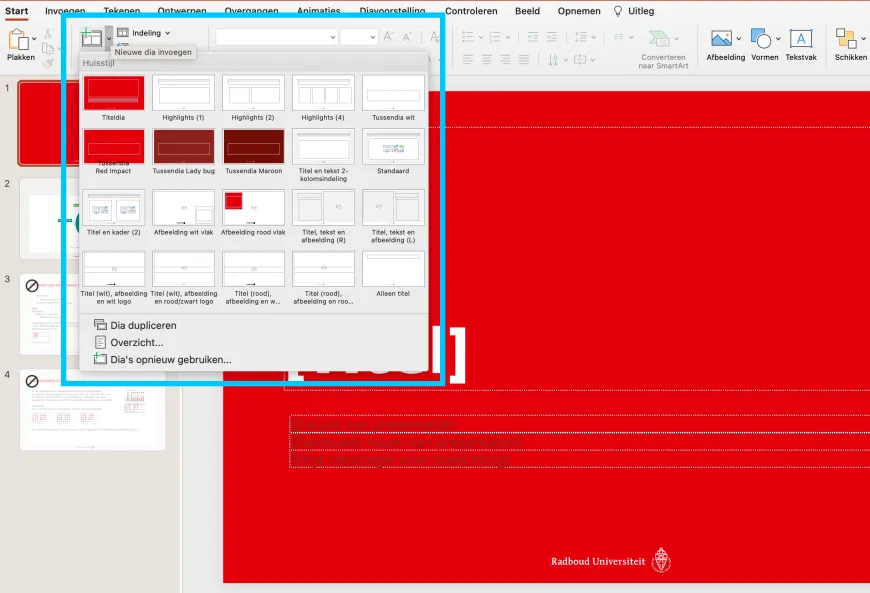The height and width of the screenshot is (593, 870).
Task: Open the Opnemen tab
Action: [579, 11]
